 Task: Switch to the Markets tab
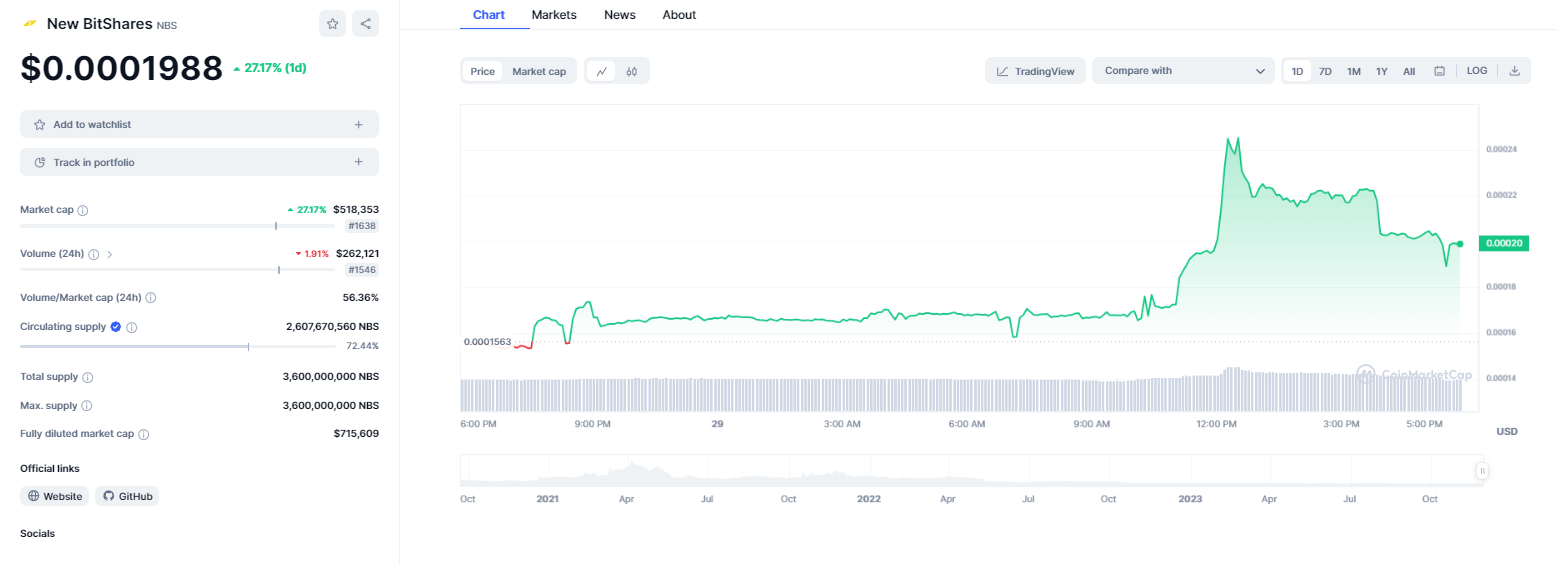coord(553,15)
